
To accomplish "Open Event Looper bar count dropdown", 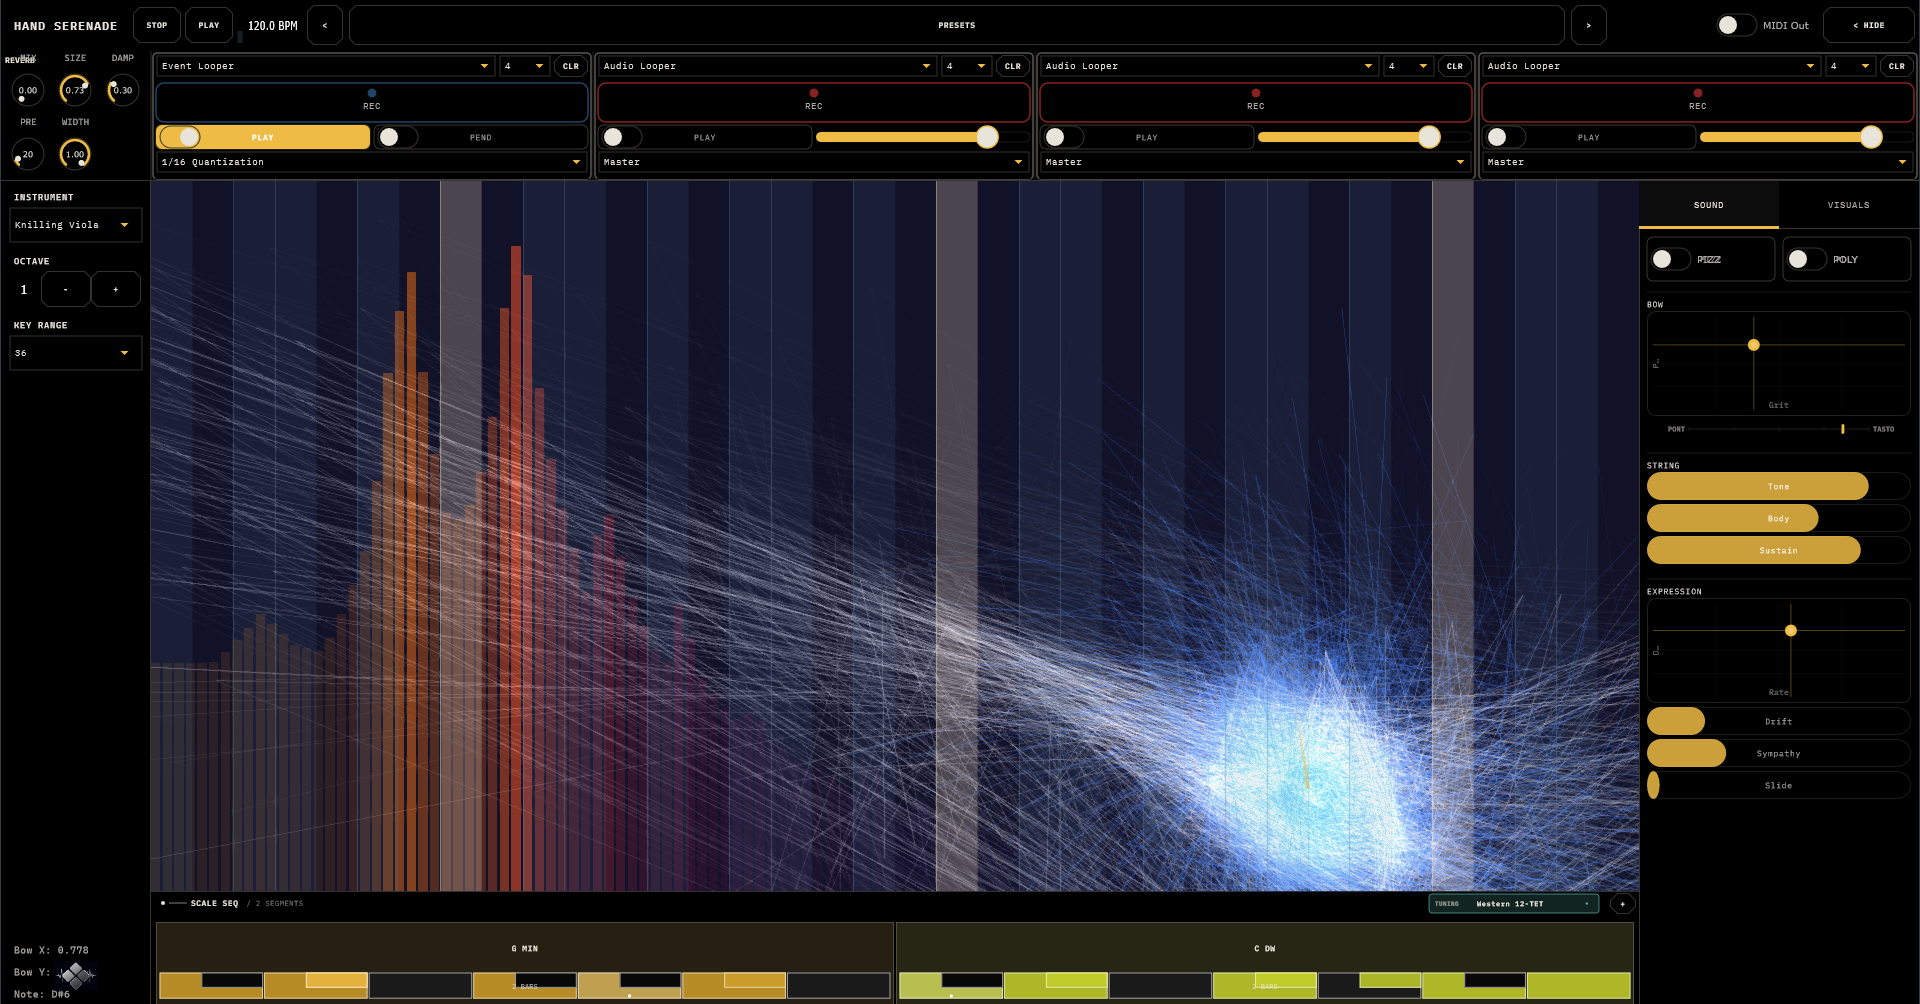I will pyautogui.click(x=525, y=66).
